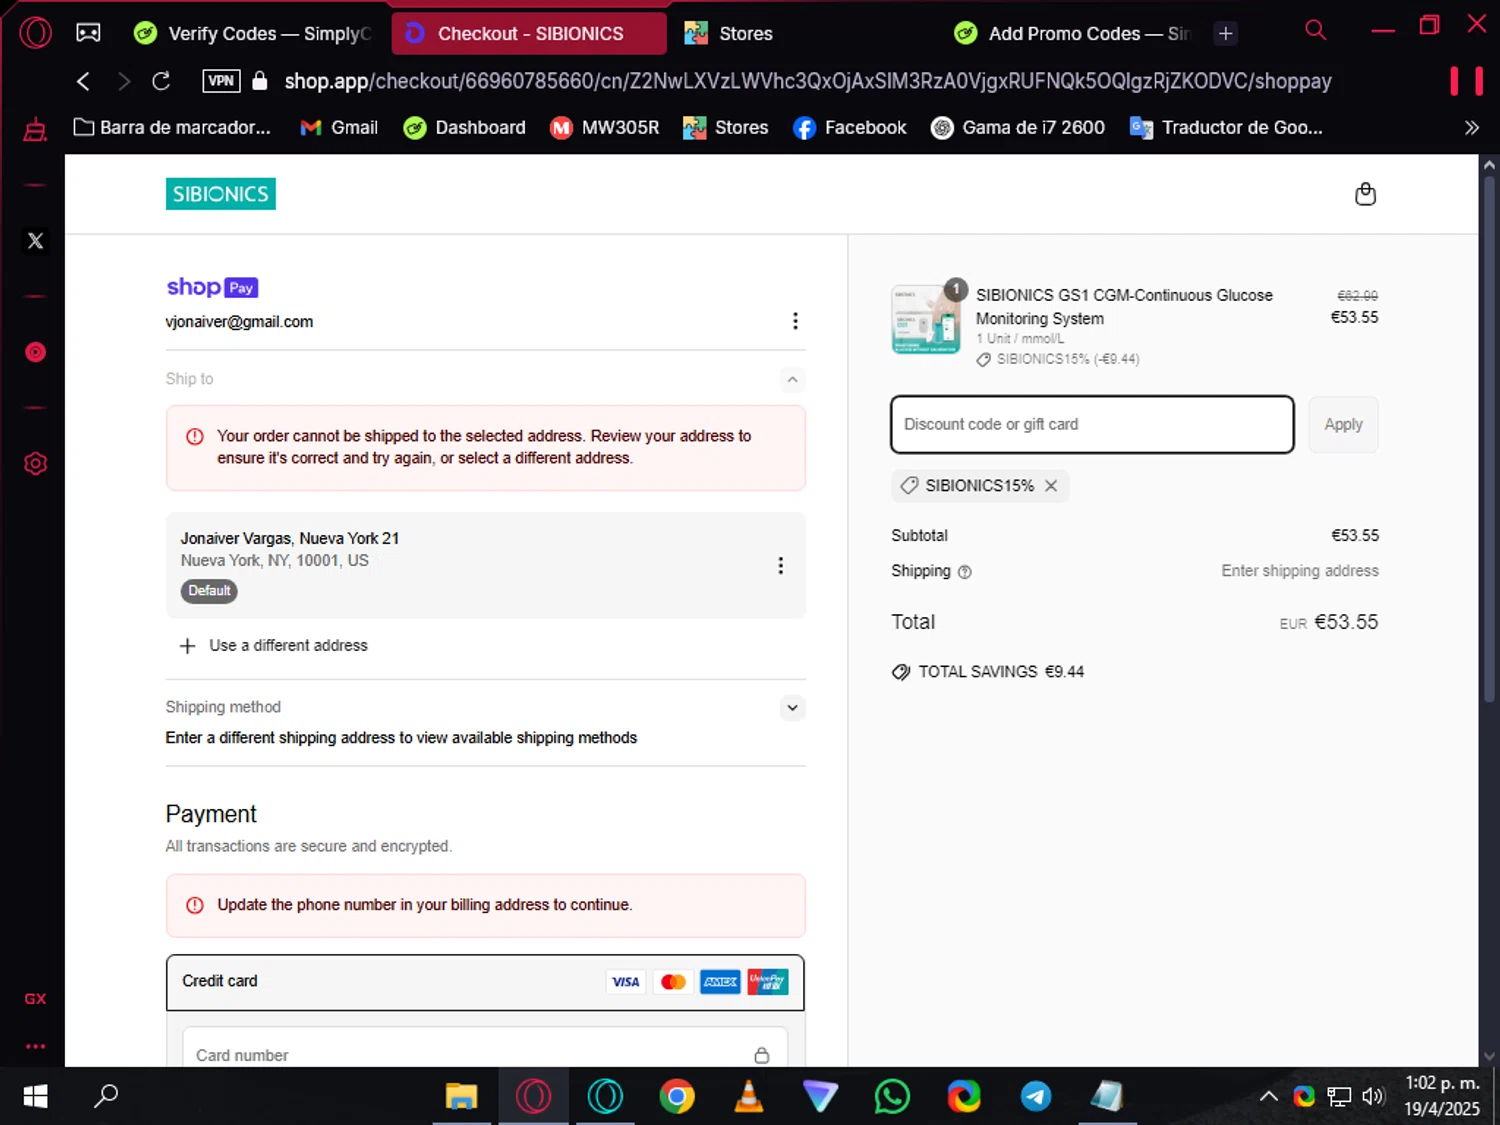Screen dimensions: 1500x1125
Task: Click the padlock site security icon
Action: click(x=260, y=81)
